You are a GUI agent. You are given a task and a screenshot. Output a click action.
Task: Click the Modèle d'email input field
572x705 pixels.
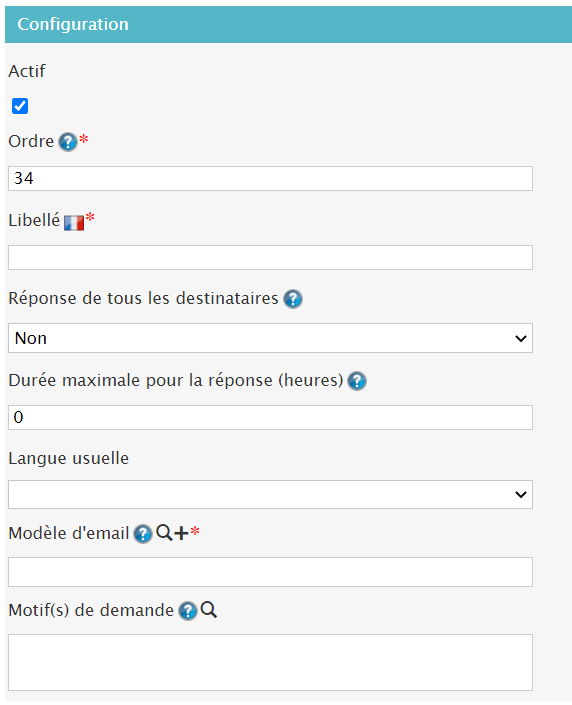click(x=270, y=572)
